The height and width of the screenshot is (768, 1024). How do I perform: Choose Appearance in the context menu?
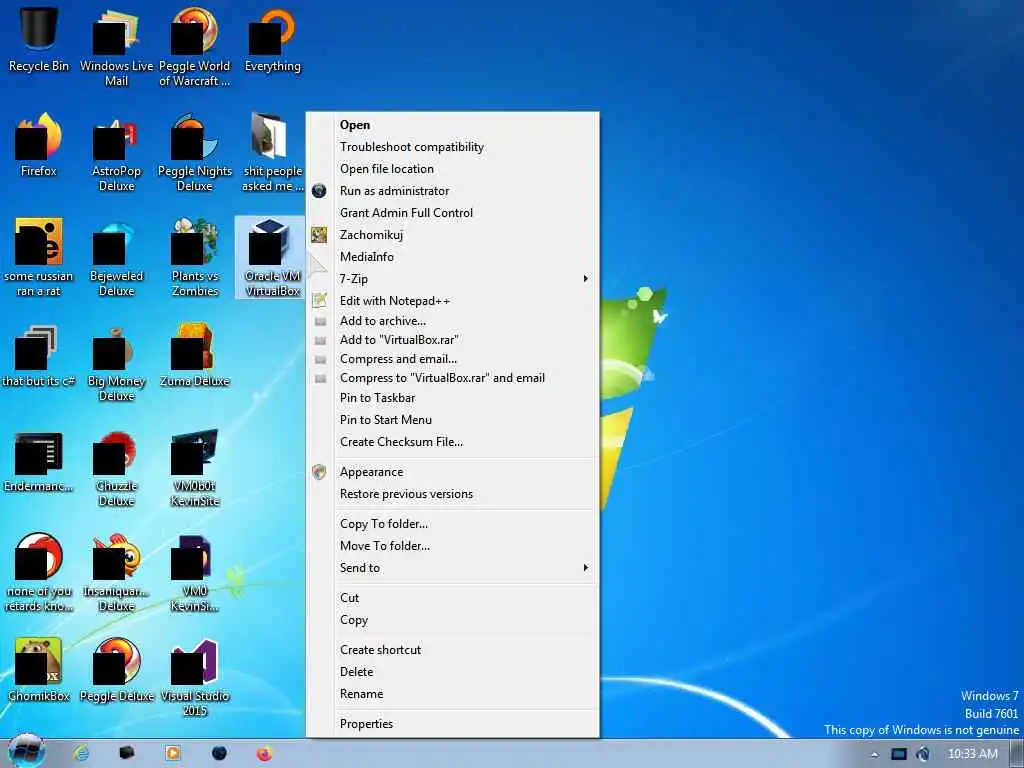(453, 472)
